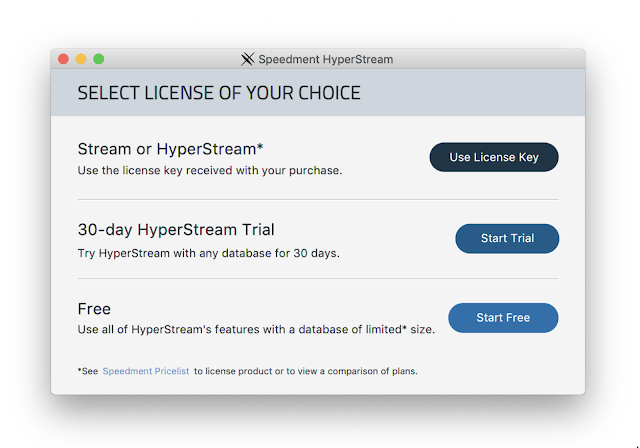Click text about database of limited* size
Screen dimensions: 640x448
[x=256, y=329]
